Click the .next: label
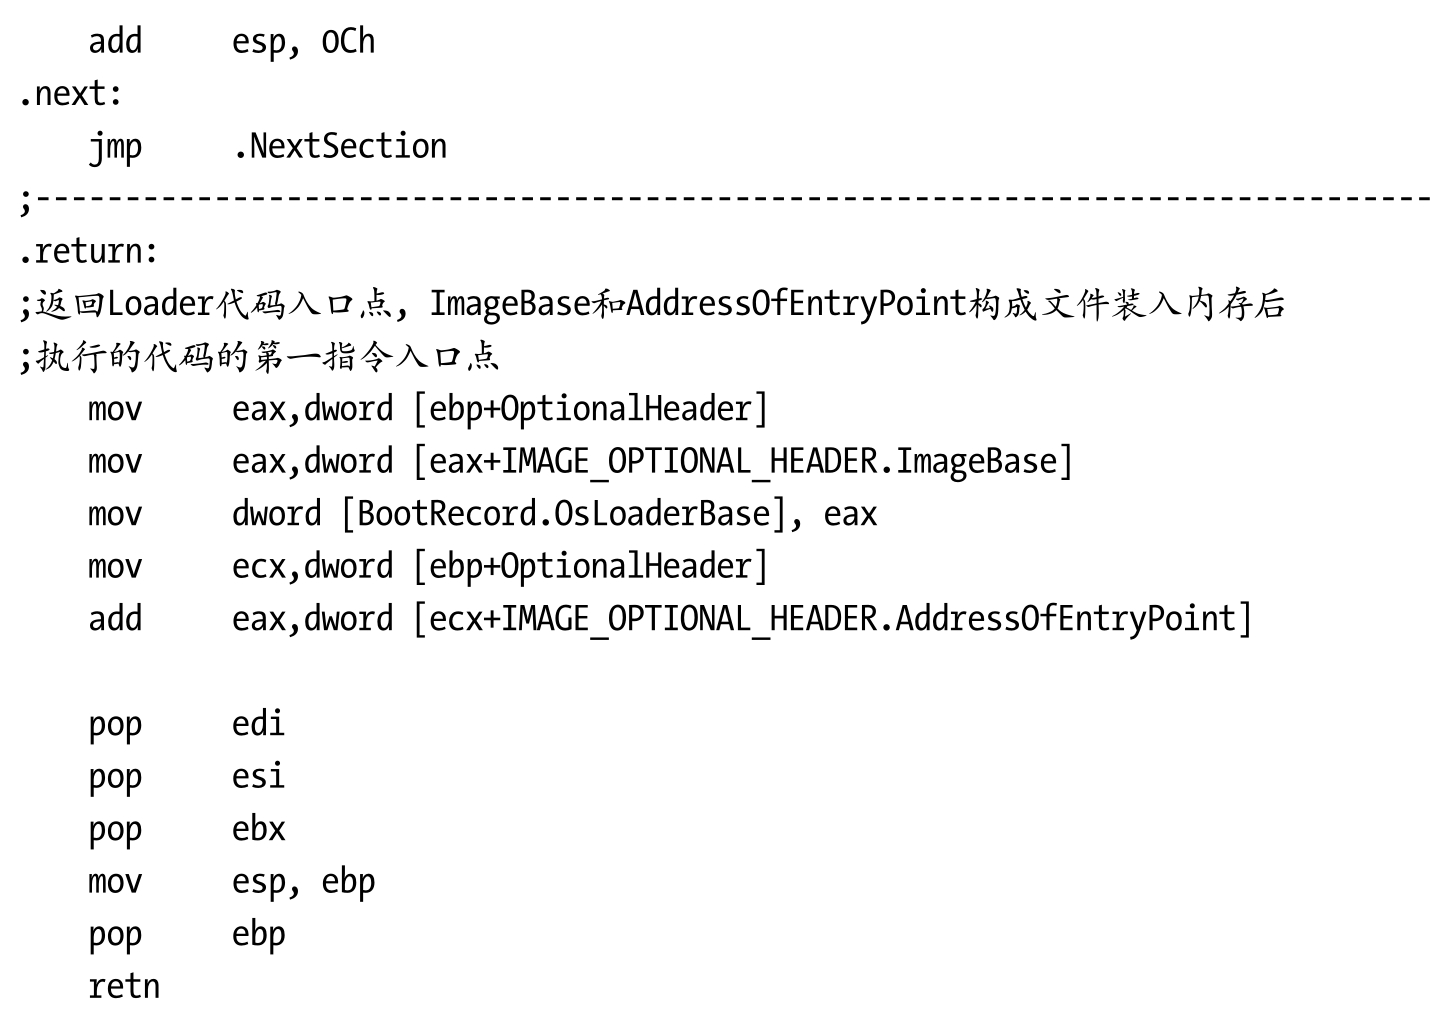 (70, 94)
